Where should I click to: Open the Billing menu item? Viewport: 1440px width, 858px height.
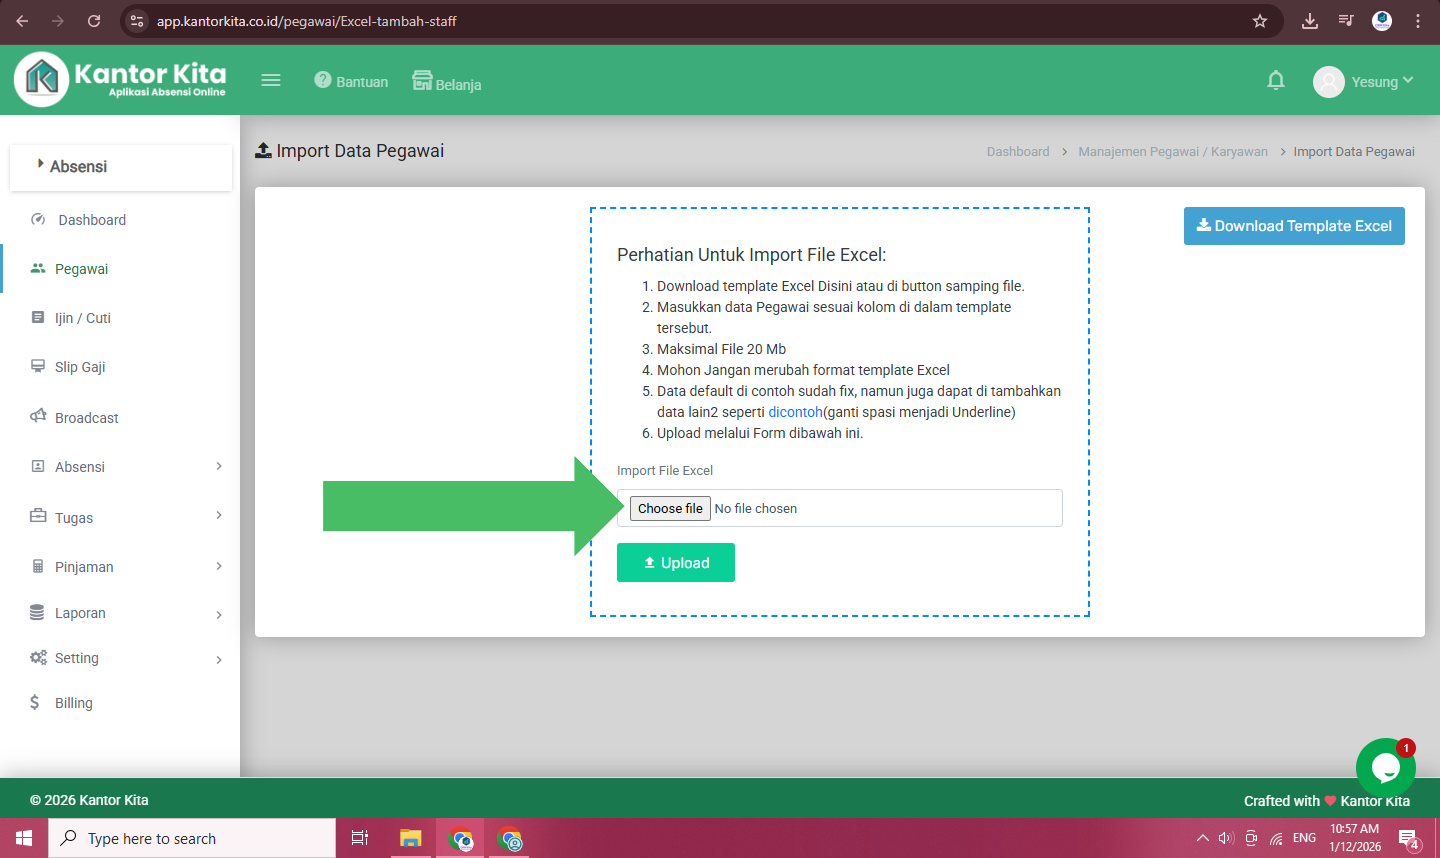click(73, 703)
